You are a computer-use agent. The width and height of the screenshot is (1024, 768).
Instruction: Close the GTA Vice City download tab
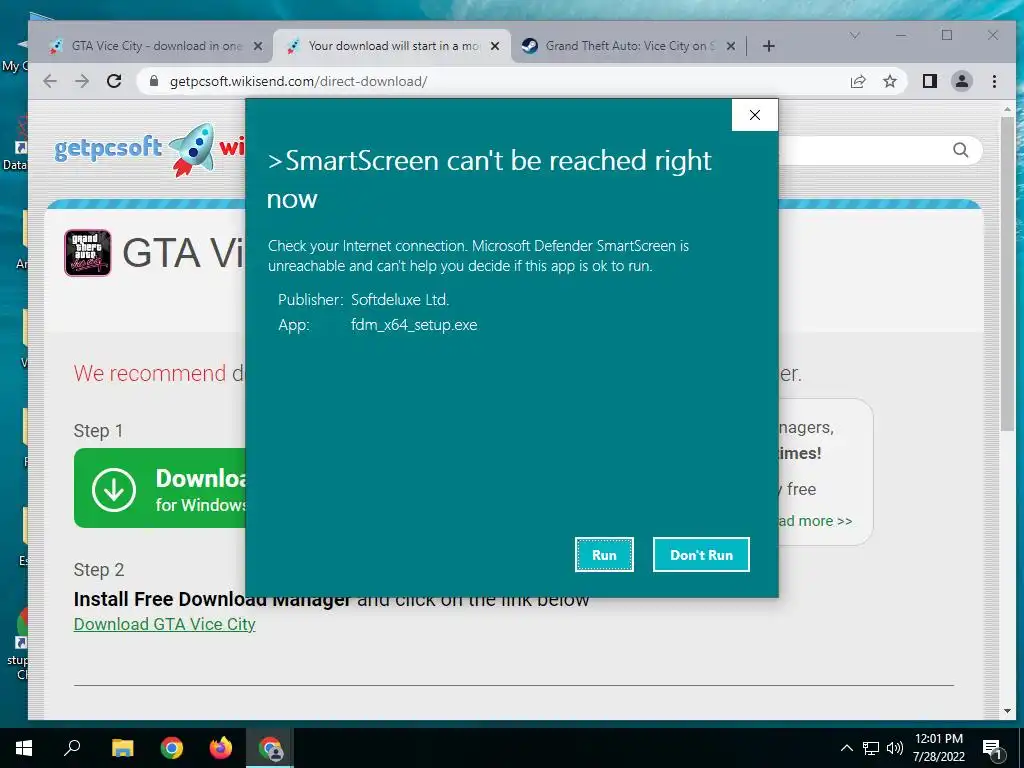pos(258,46)
